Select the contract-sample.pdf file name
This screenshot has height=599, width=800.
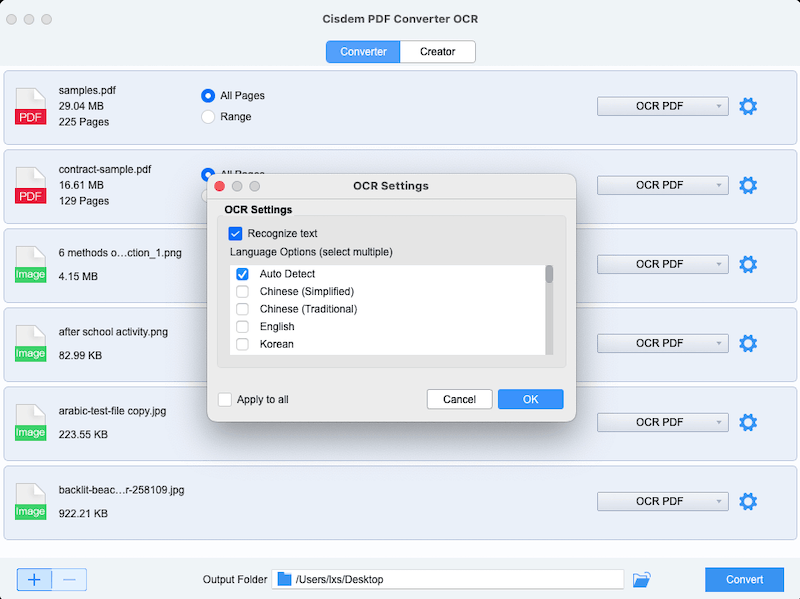(105, 169)
